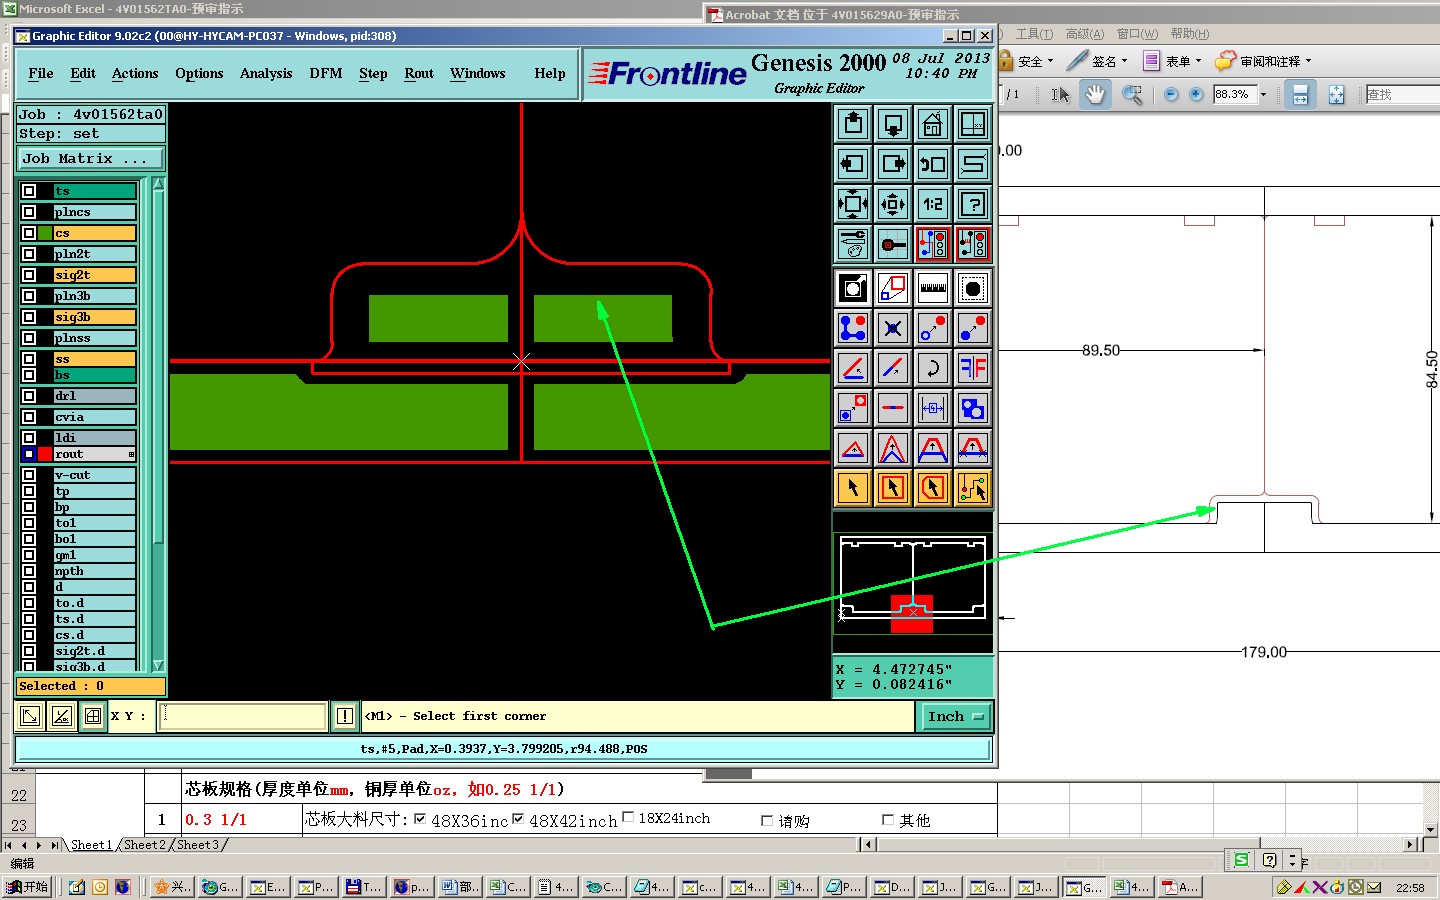The height and width of the screenshot is (900, 1440).
Task: Select the 1:2 zoom scale icon
Action: 932,204
